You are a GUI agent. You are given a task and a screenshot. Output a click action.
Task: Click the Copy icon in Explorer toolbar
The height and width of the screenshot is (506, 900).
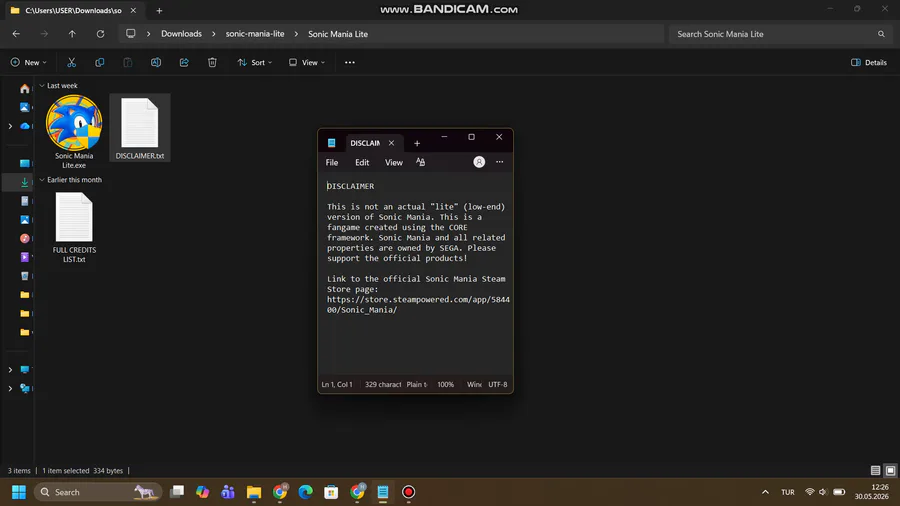99,62
